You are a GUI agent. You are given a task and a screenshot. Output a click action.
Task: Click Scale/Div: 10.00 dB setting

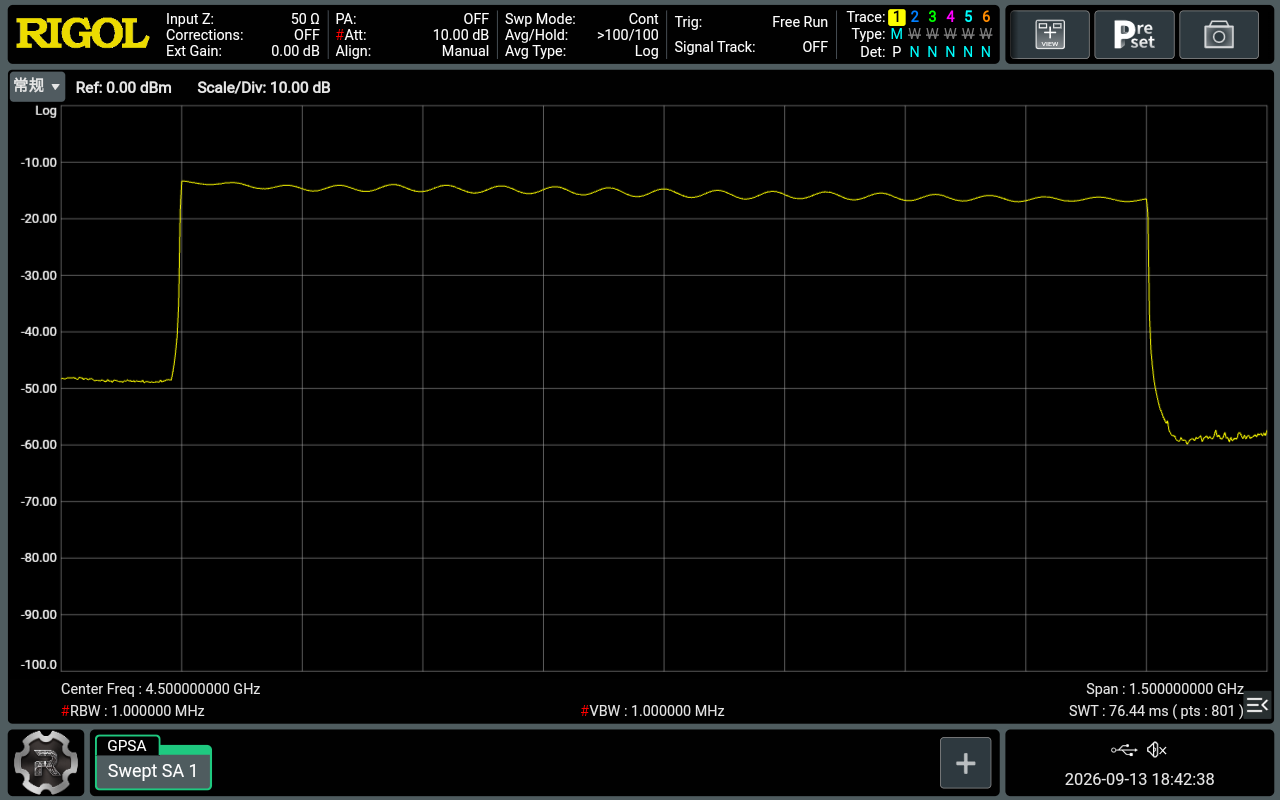[x=264, y=88]
